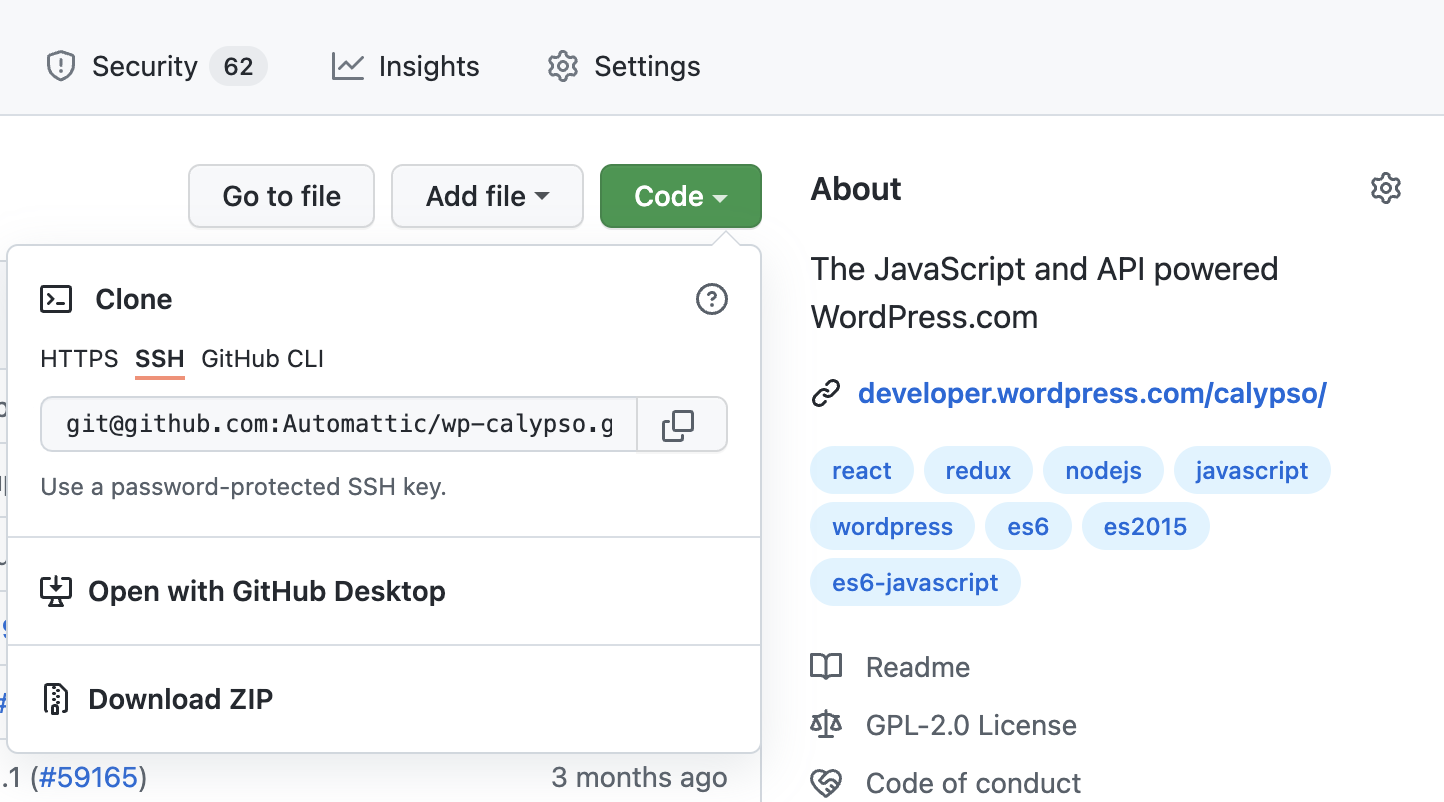Click the SSH clone URL field
Image resolution: width=1444 pixels, height=802 pixels.
tap(339, 425)
